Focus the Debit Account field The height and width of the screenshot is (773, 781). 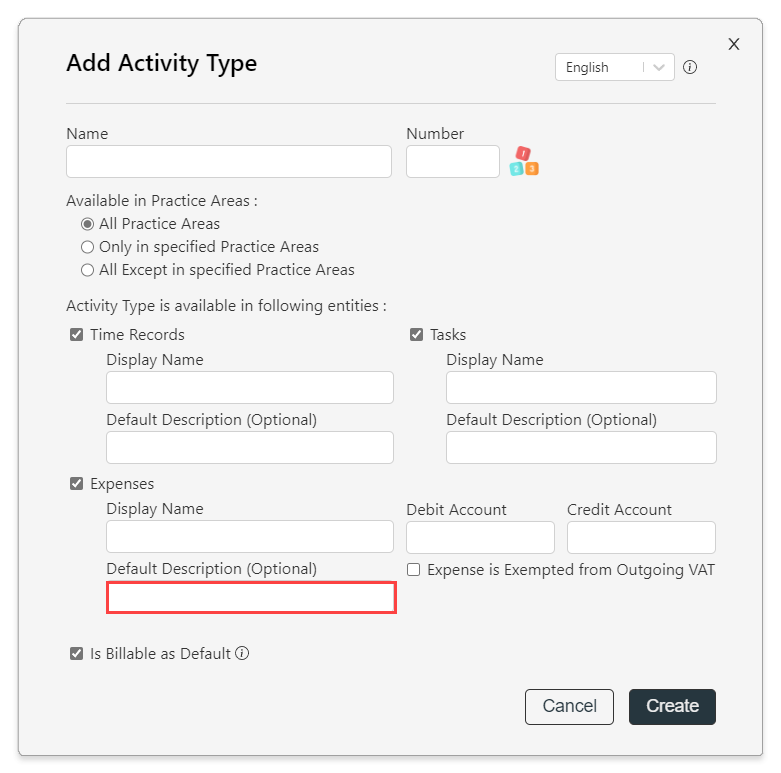point(480,537)
